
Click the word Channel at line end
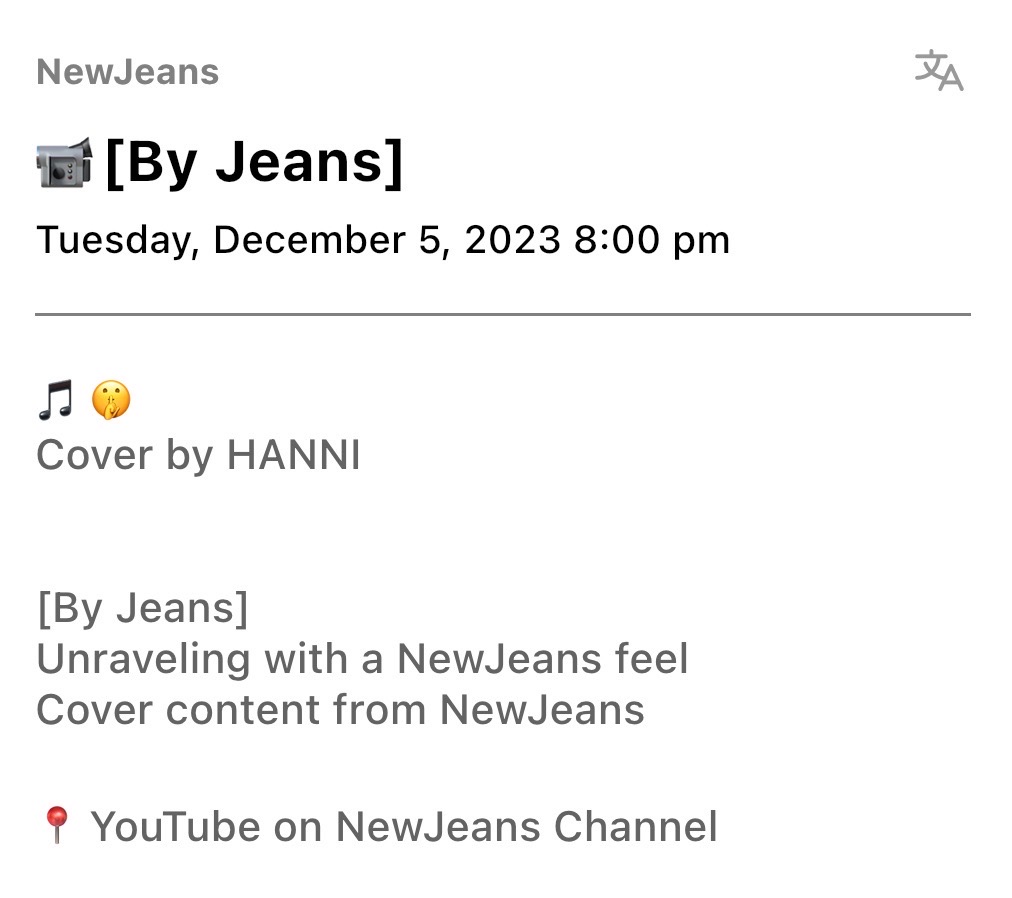(636, 826)
